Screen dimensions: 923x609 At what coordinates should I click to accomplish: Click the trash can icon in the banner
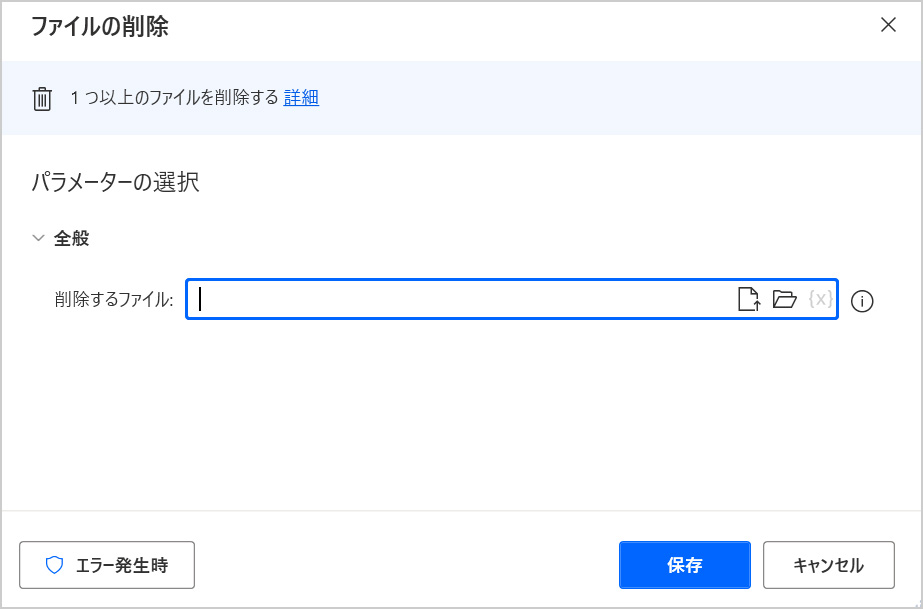tap(42, 98)
